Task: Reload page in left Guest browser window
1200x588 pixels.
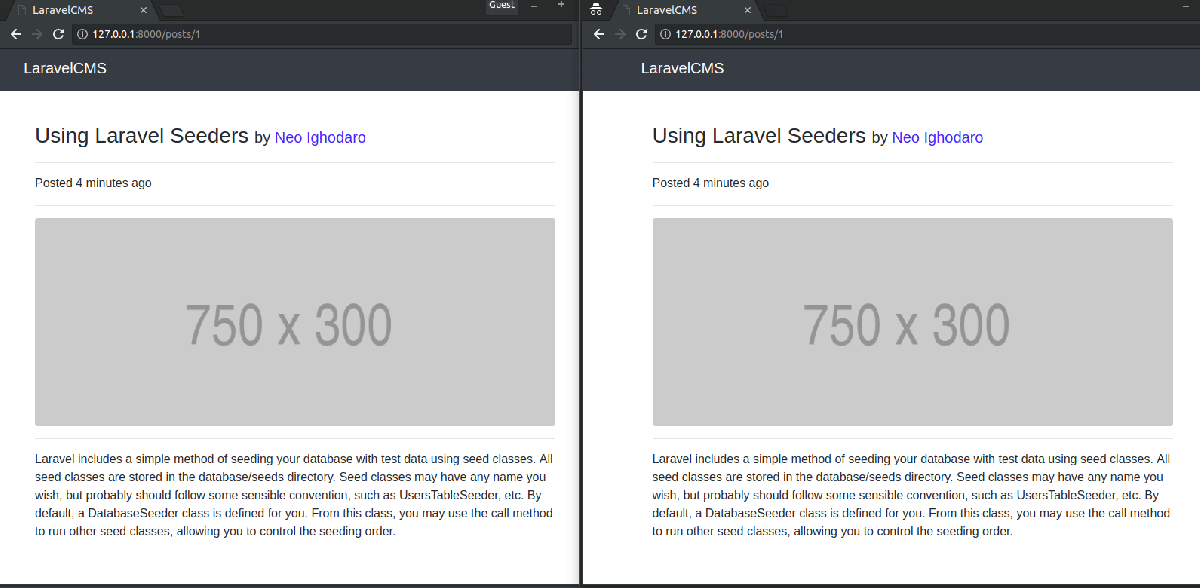Action: click(58, 34)
